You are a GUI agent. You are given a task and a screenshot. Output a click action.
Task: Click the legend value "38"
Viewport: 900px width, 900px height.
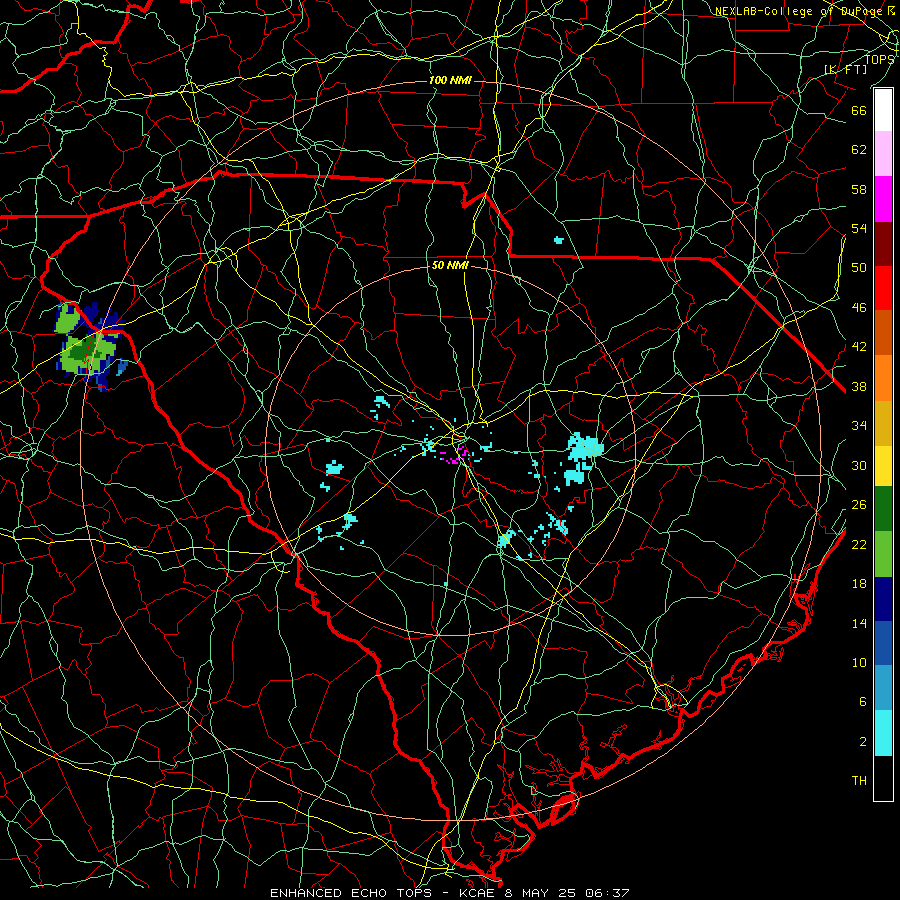pos(859,386)
